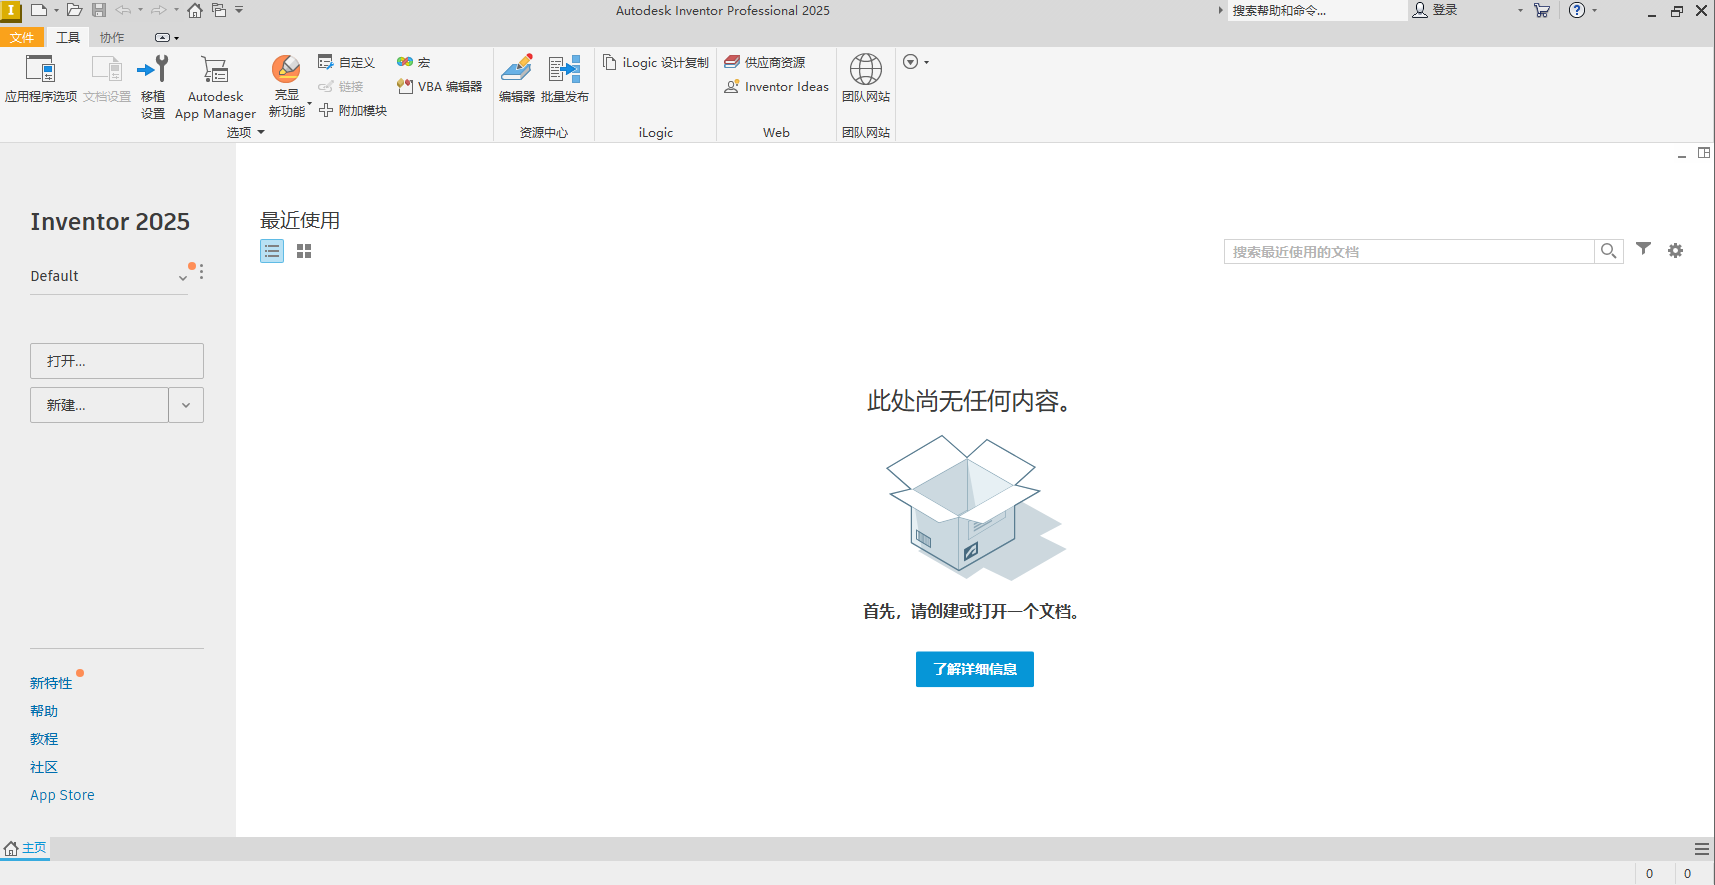Switch to the 协作 ribbon tab

(112, 38)
